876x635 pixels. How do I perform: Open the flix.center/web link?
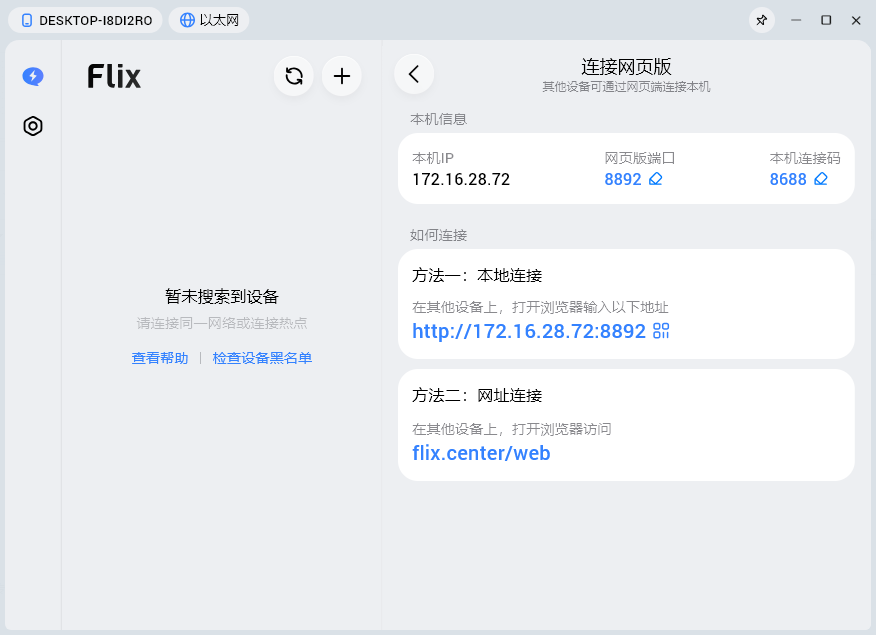tap(481, 453)
